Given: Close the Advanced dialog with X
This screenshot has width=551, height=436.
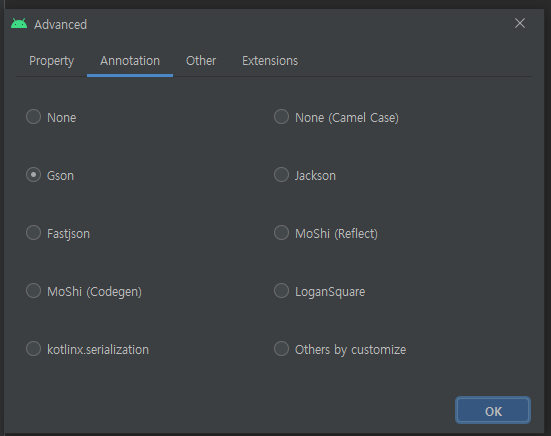Looking at the screenshot, I should click(x=520, y=24).
